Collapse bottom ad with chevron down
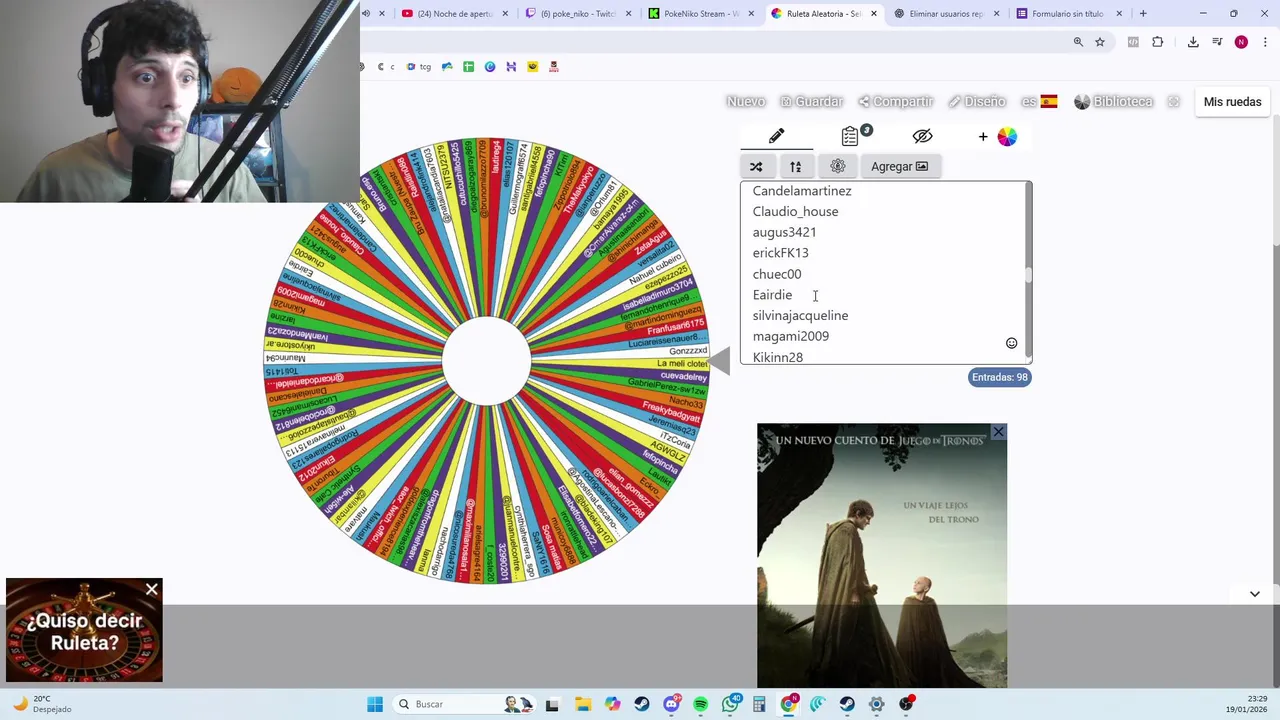Viewport: 1280px width, 720px height. click(1254, 594)
